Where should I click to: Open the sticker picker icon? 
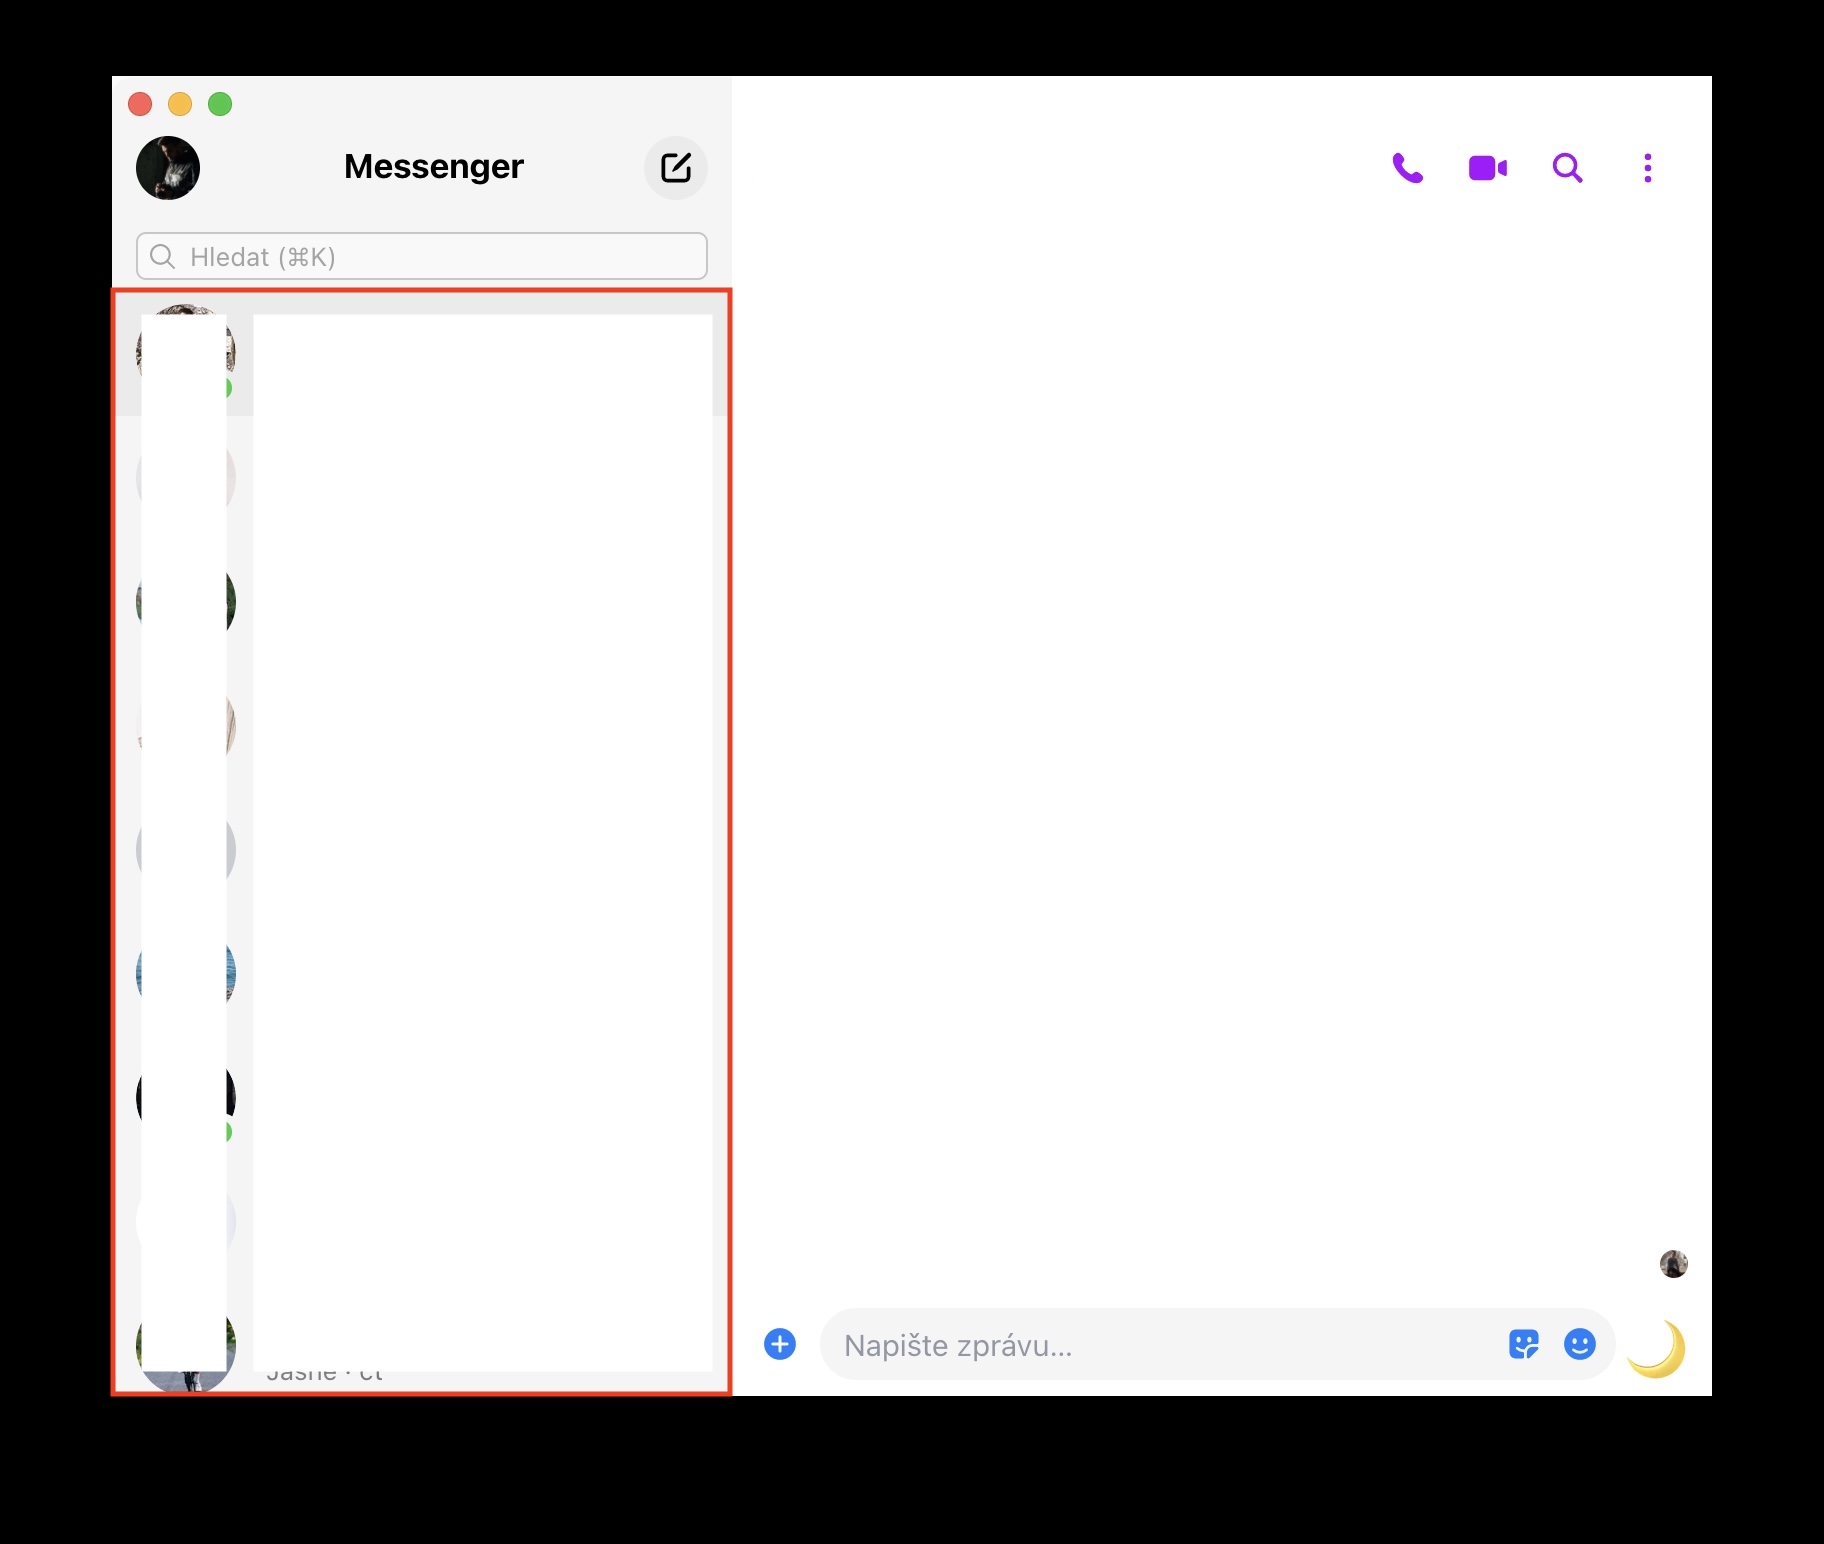tap(1524, 1344)
